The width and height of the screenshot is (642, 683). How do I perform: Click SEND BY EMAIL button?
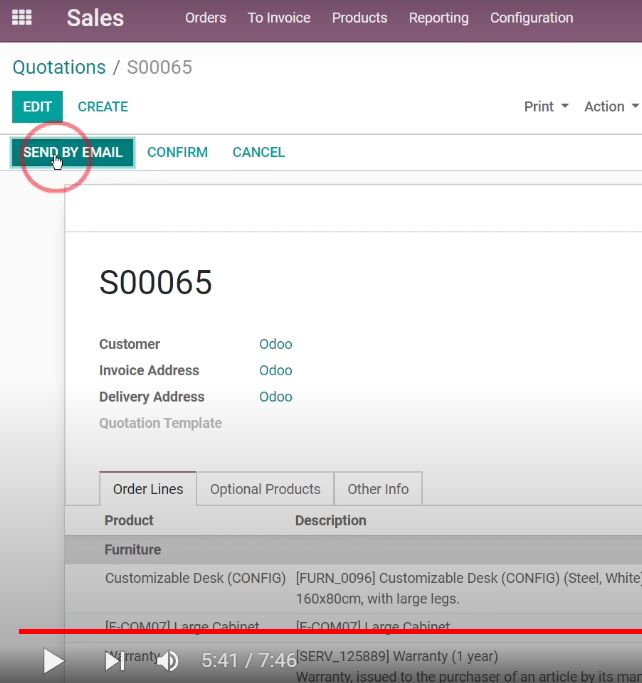click(x=73, y=152)
